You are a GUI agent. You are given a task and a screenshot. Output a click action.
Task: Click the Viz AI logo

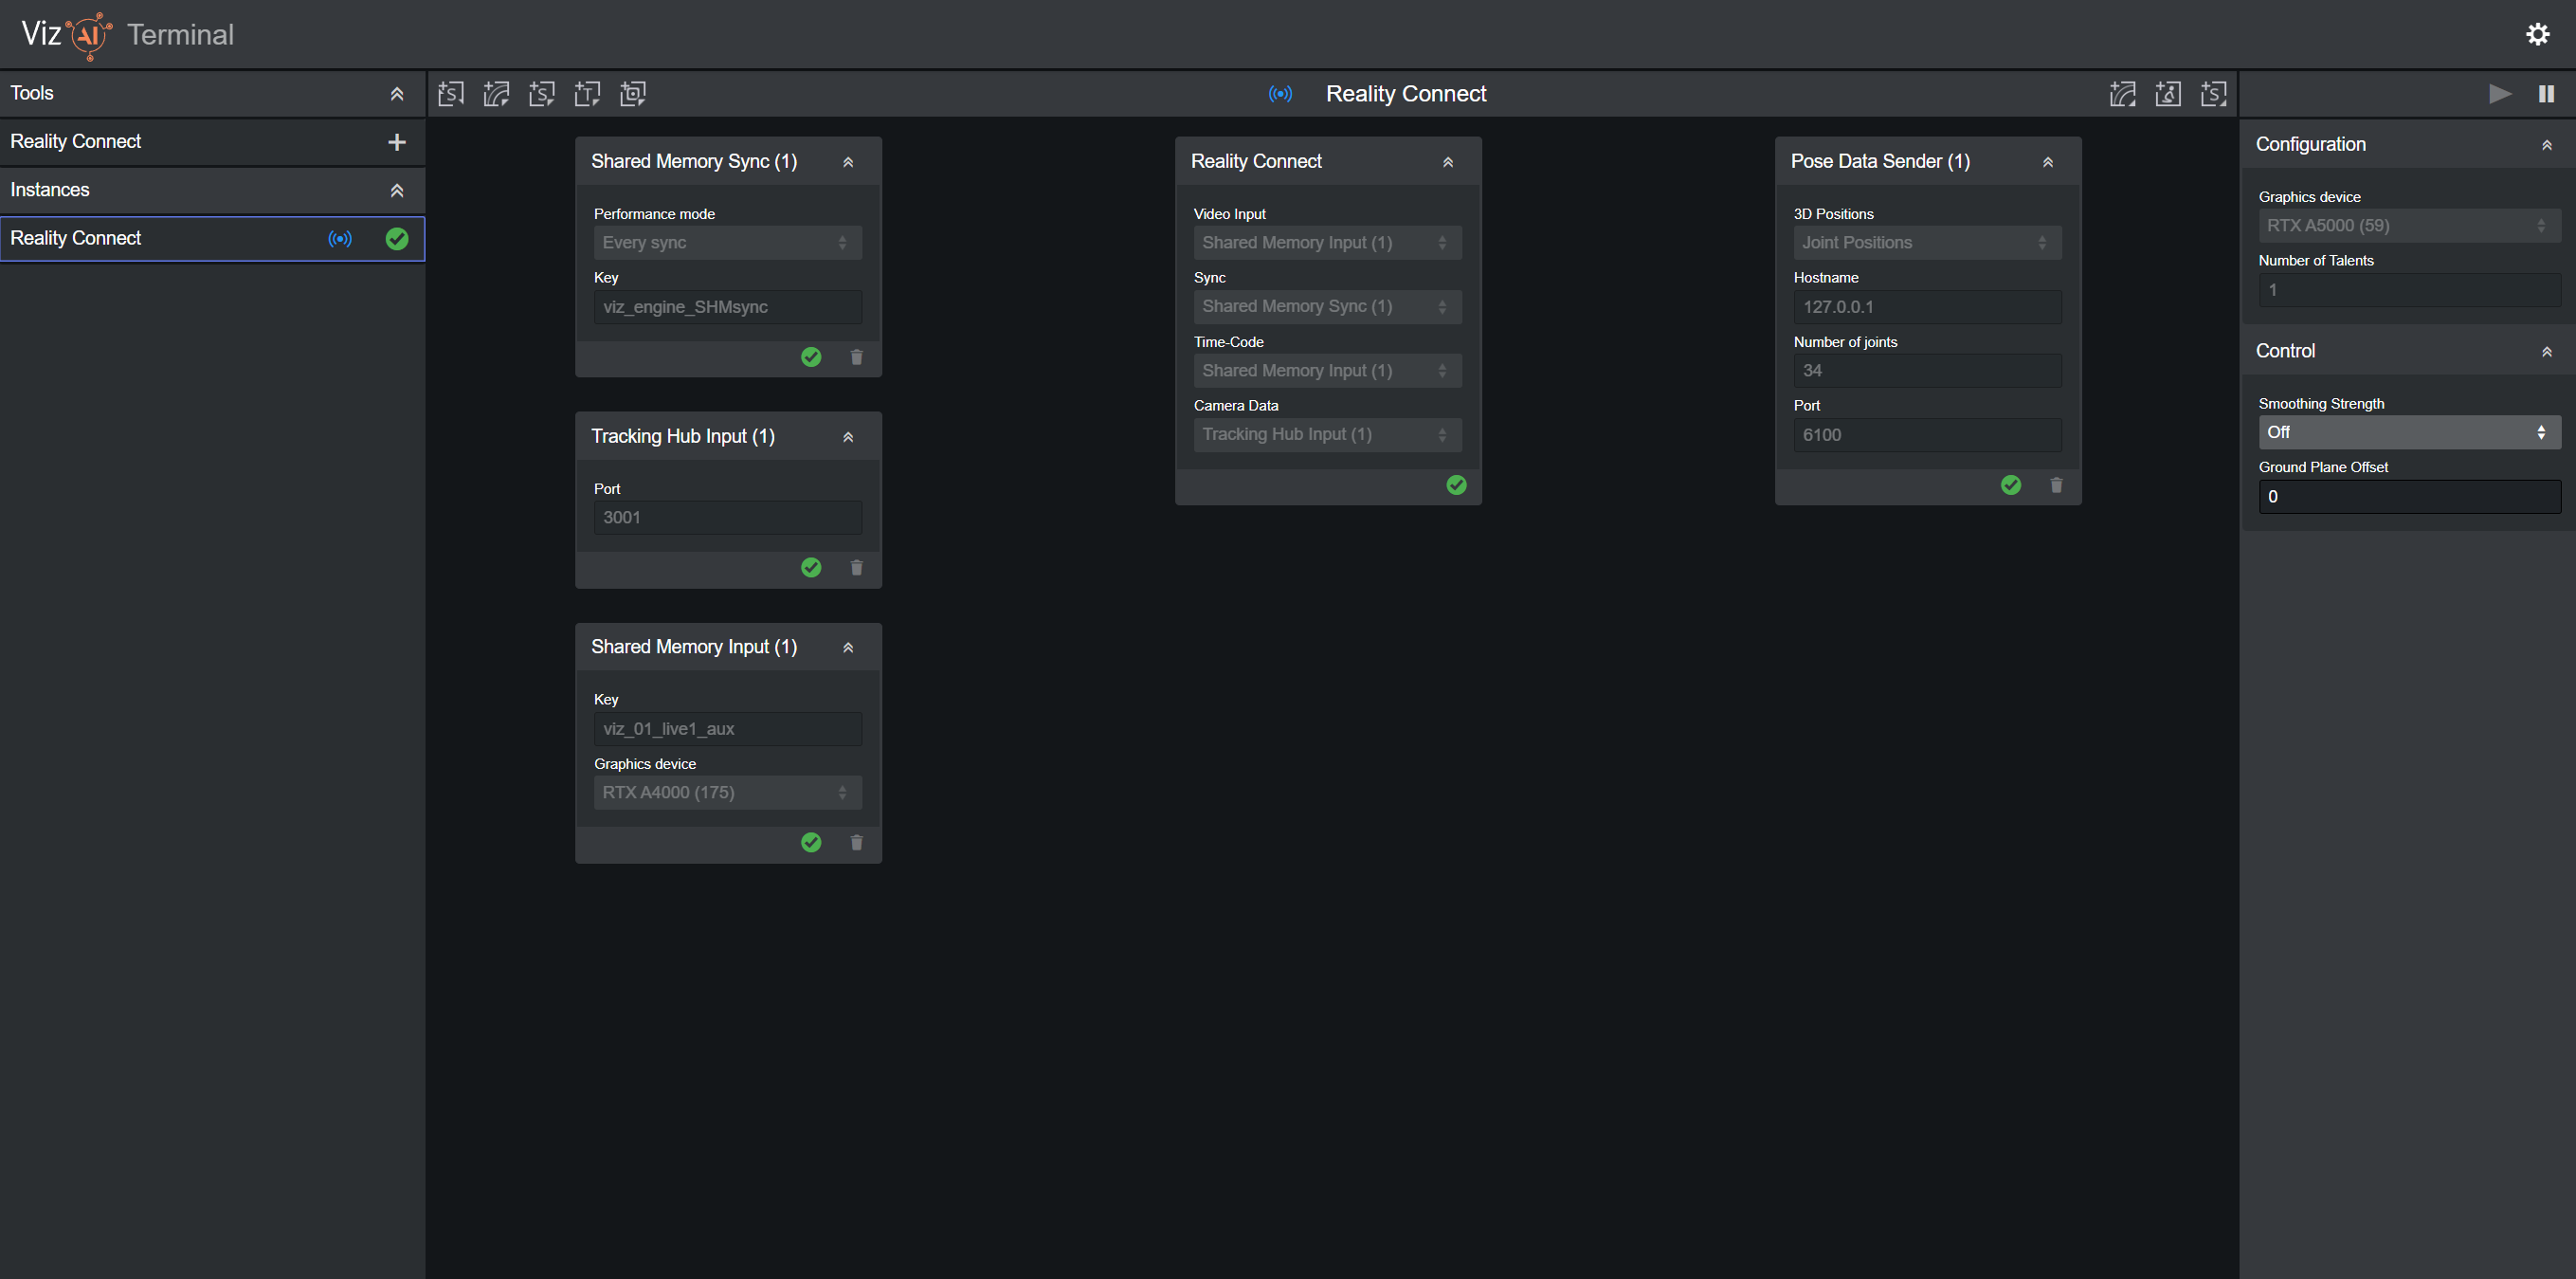pos(67,35)
